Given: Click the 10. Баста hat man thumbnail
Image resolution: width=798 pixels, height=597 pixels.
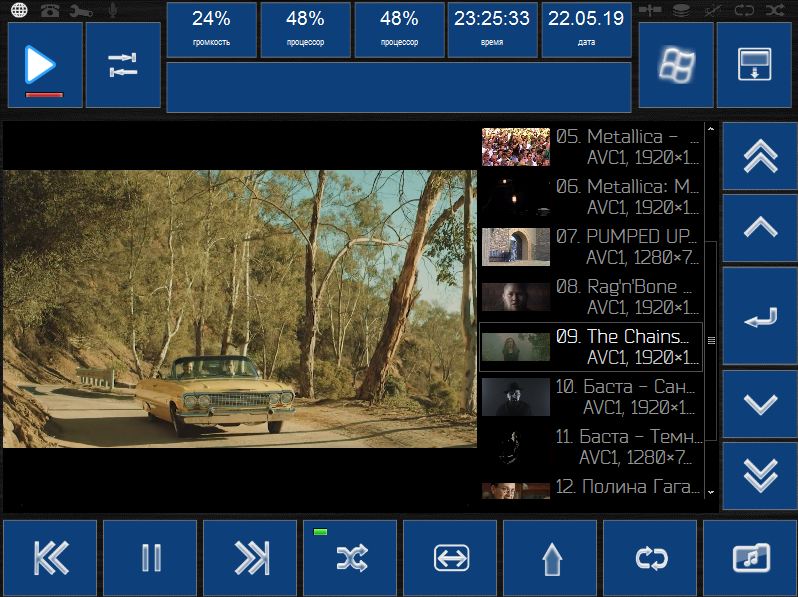Looking at the screenshot, I should [x=516, y=396].
